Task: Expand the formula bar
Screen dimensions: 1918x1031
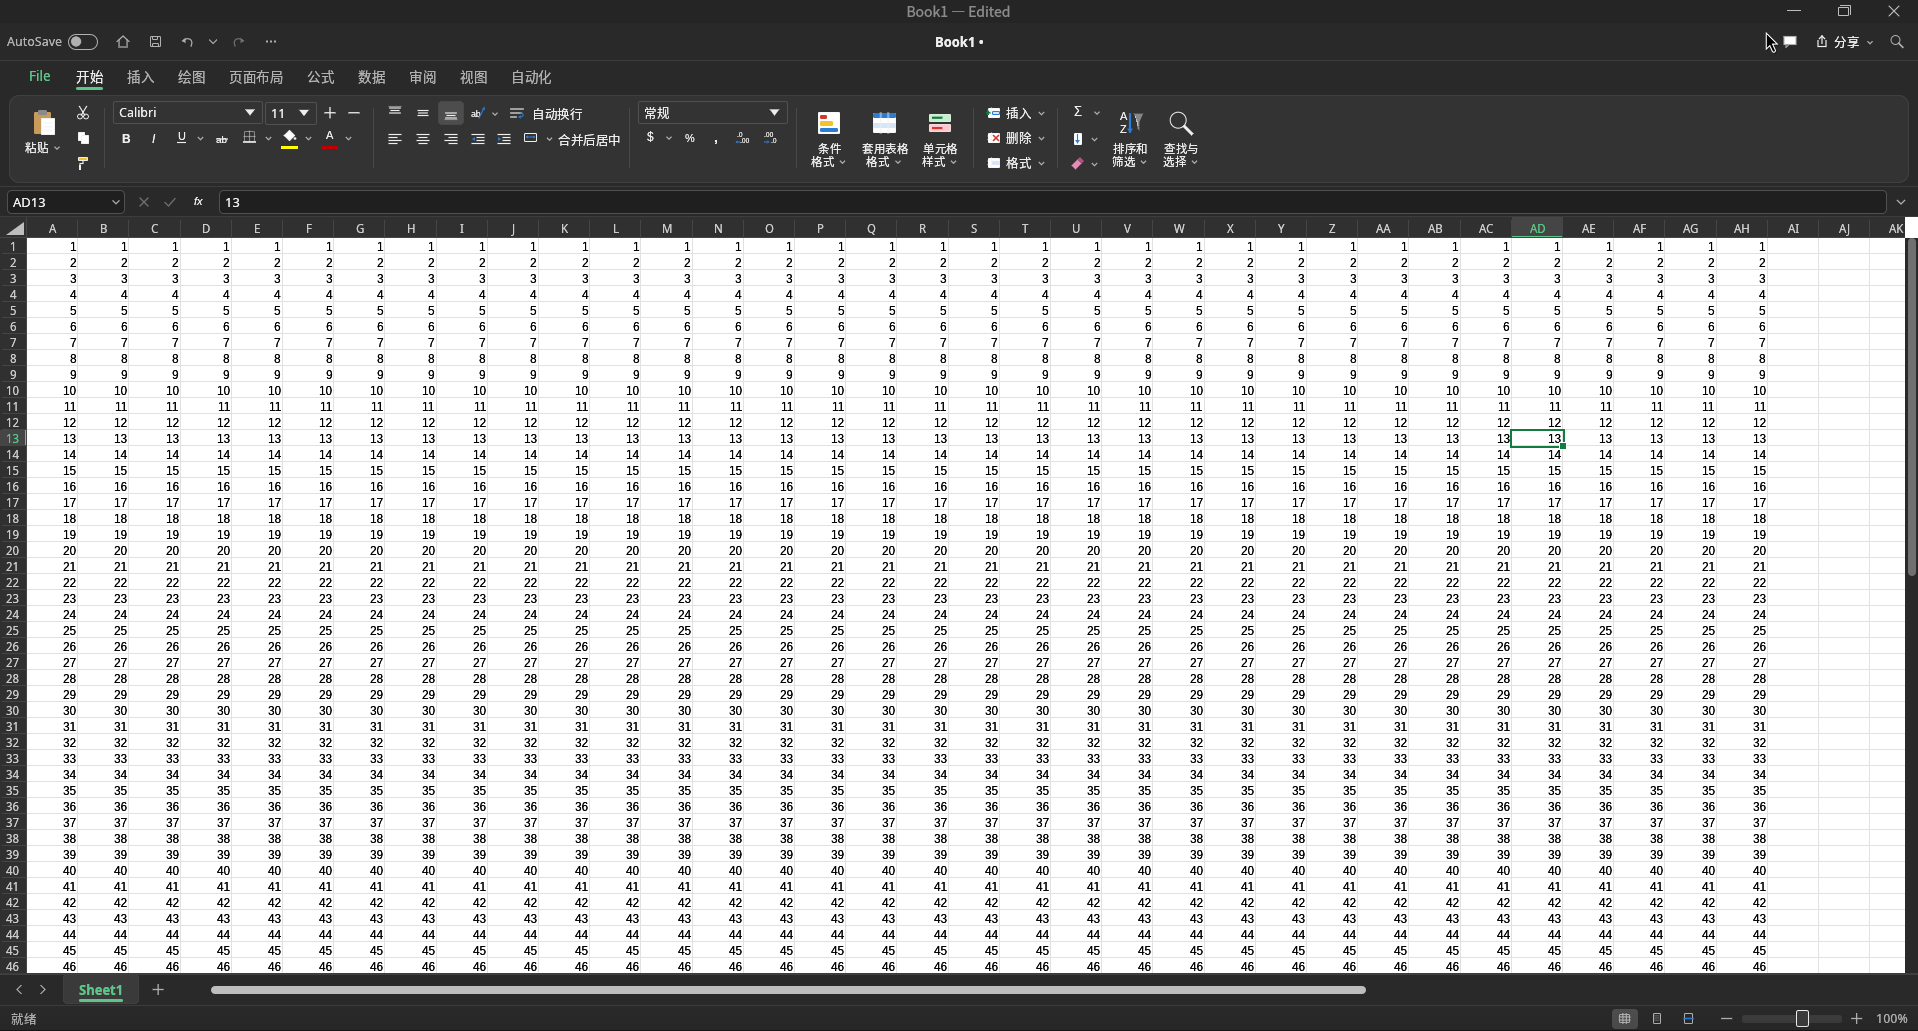Action: pos(1901,202)
